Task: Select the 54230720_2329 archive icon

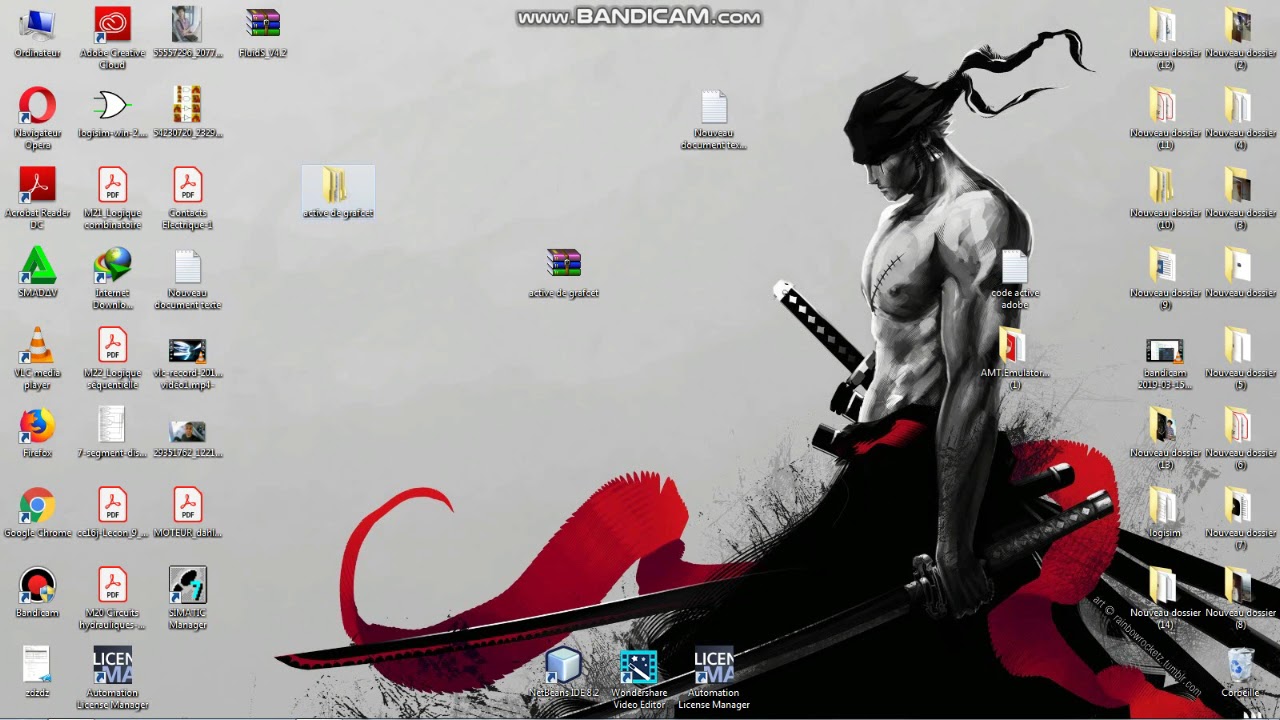Action: click(187, 112)
